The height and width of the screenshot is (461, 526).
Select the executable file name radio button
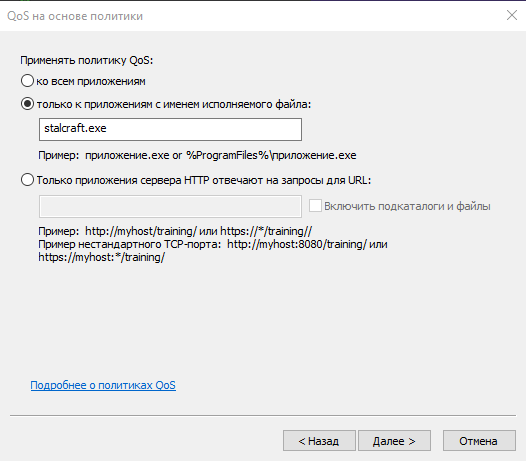tap(27, 104)
